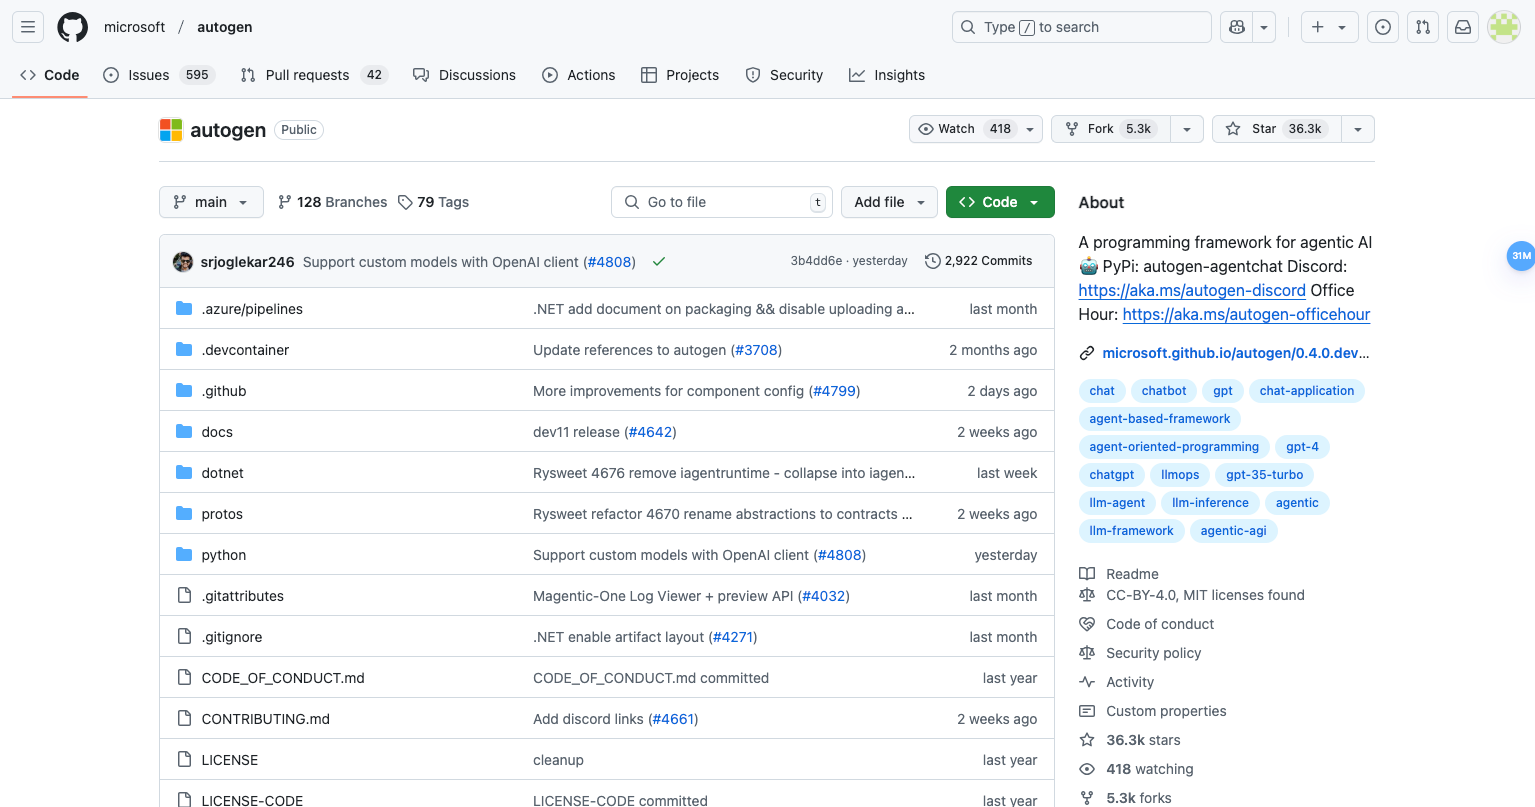The height and width of the screenshot is (807, 1535).
Task: Switch to the Issues tab
Action: coord(159,75)
